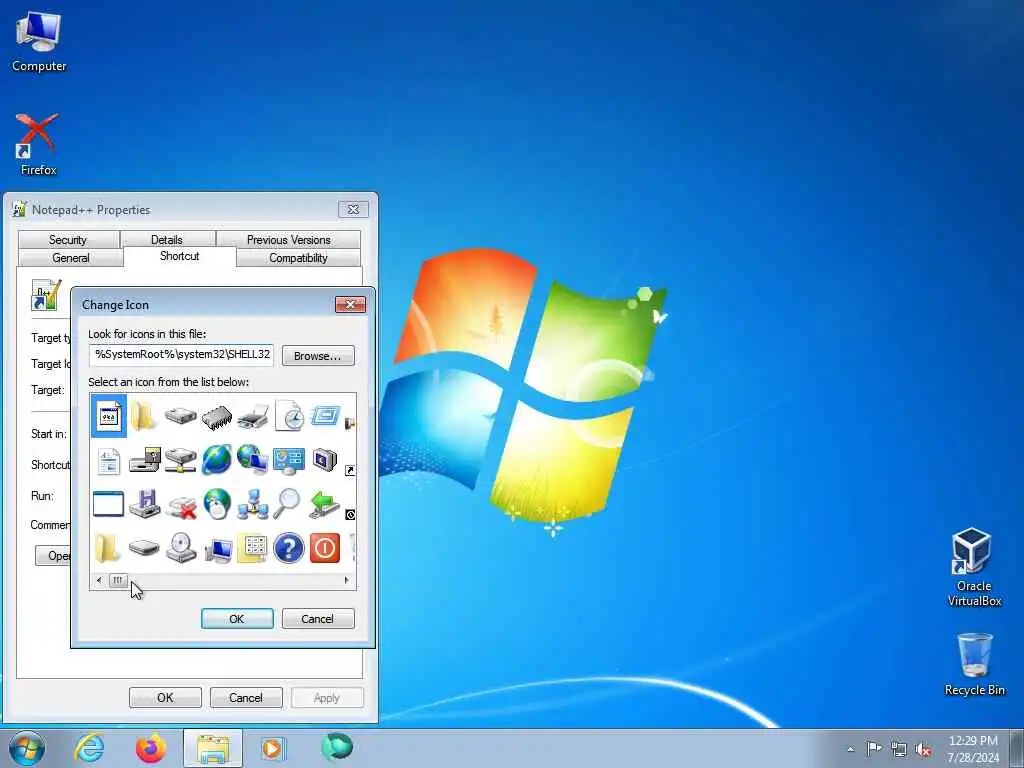The height and width of the screenshot is (768, 1024).
Task: Choose the flat removable drive icon
Action: coord(144,547)
